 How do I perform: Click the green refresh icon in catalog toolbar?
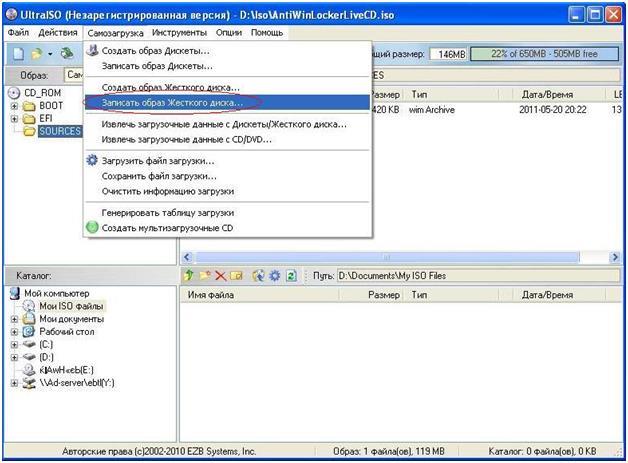[292, 275]
